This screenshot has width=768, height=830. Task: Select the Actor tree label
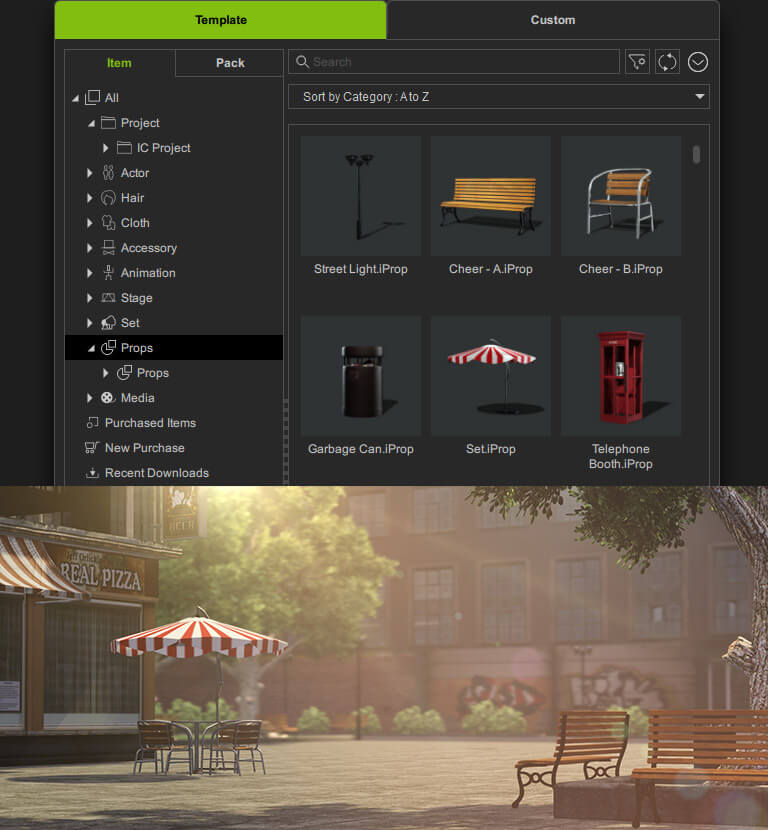135,173
